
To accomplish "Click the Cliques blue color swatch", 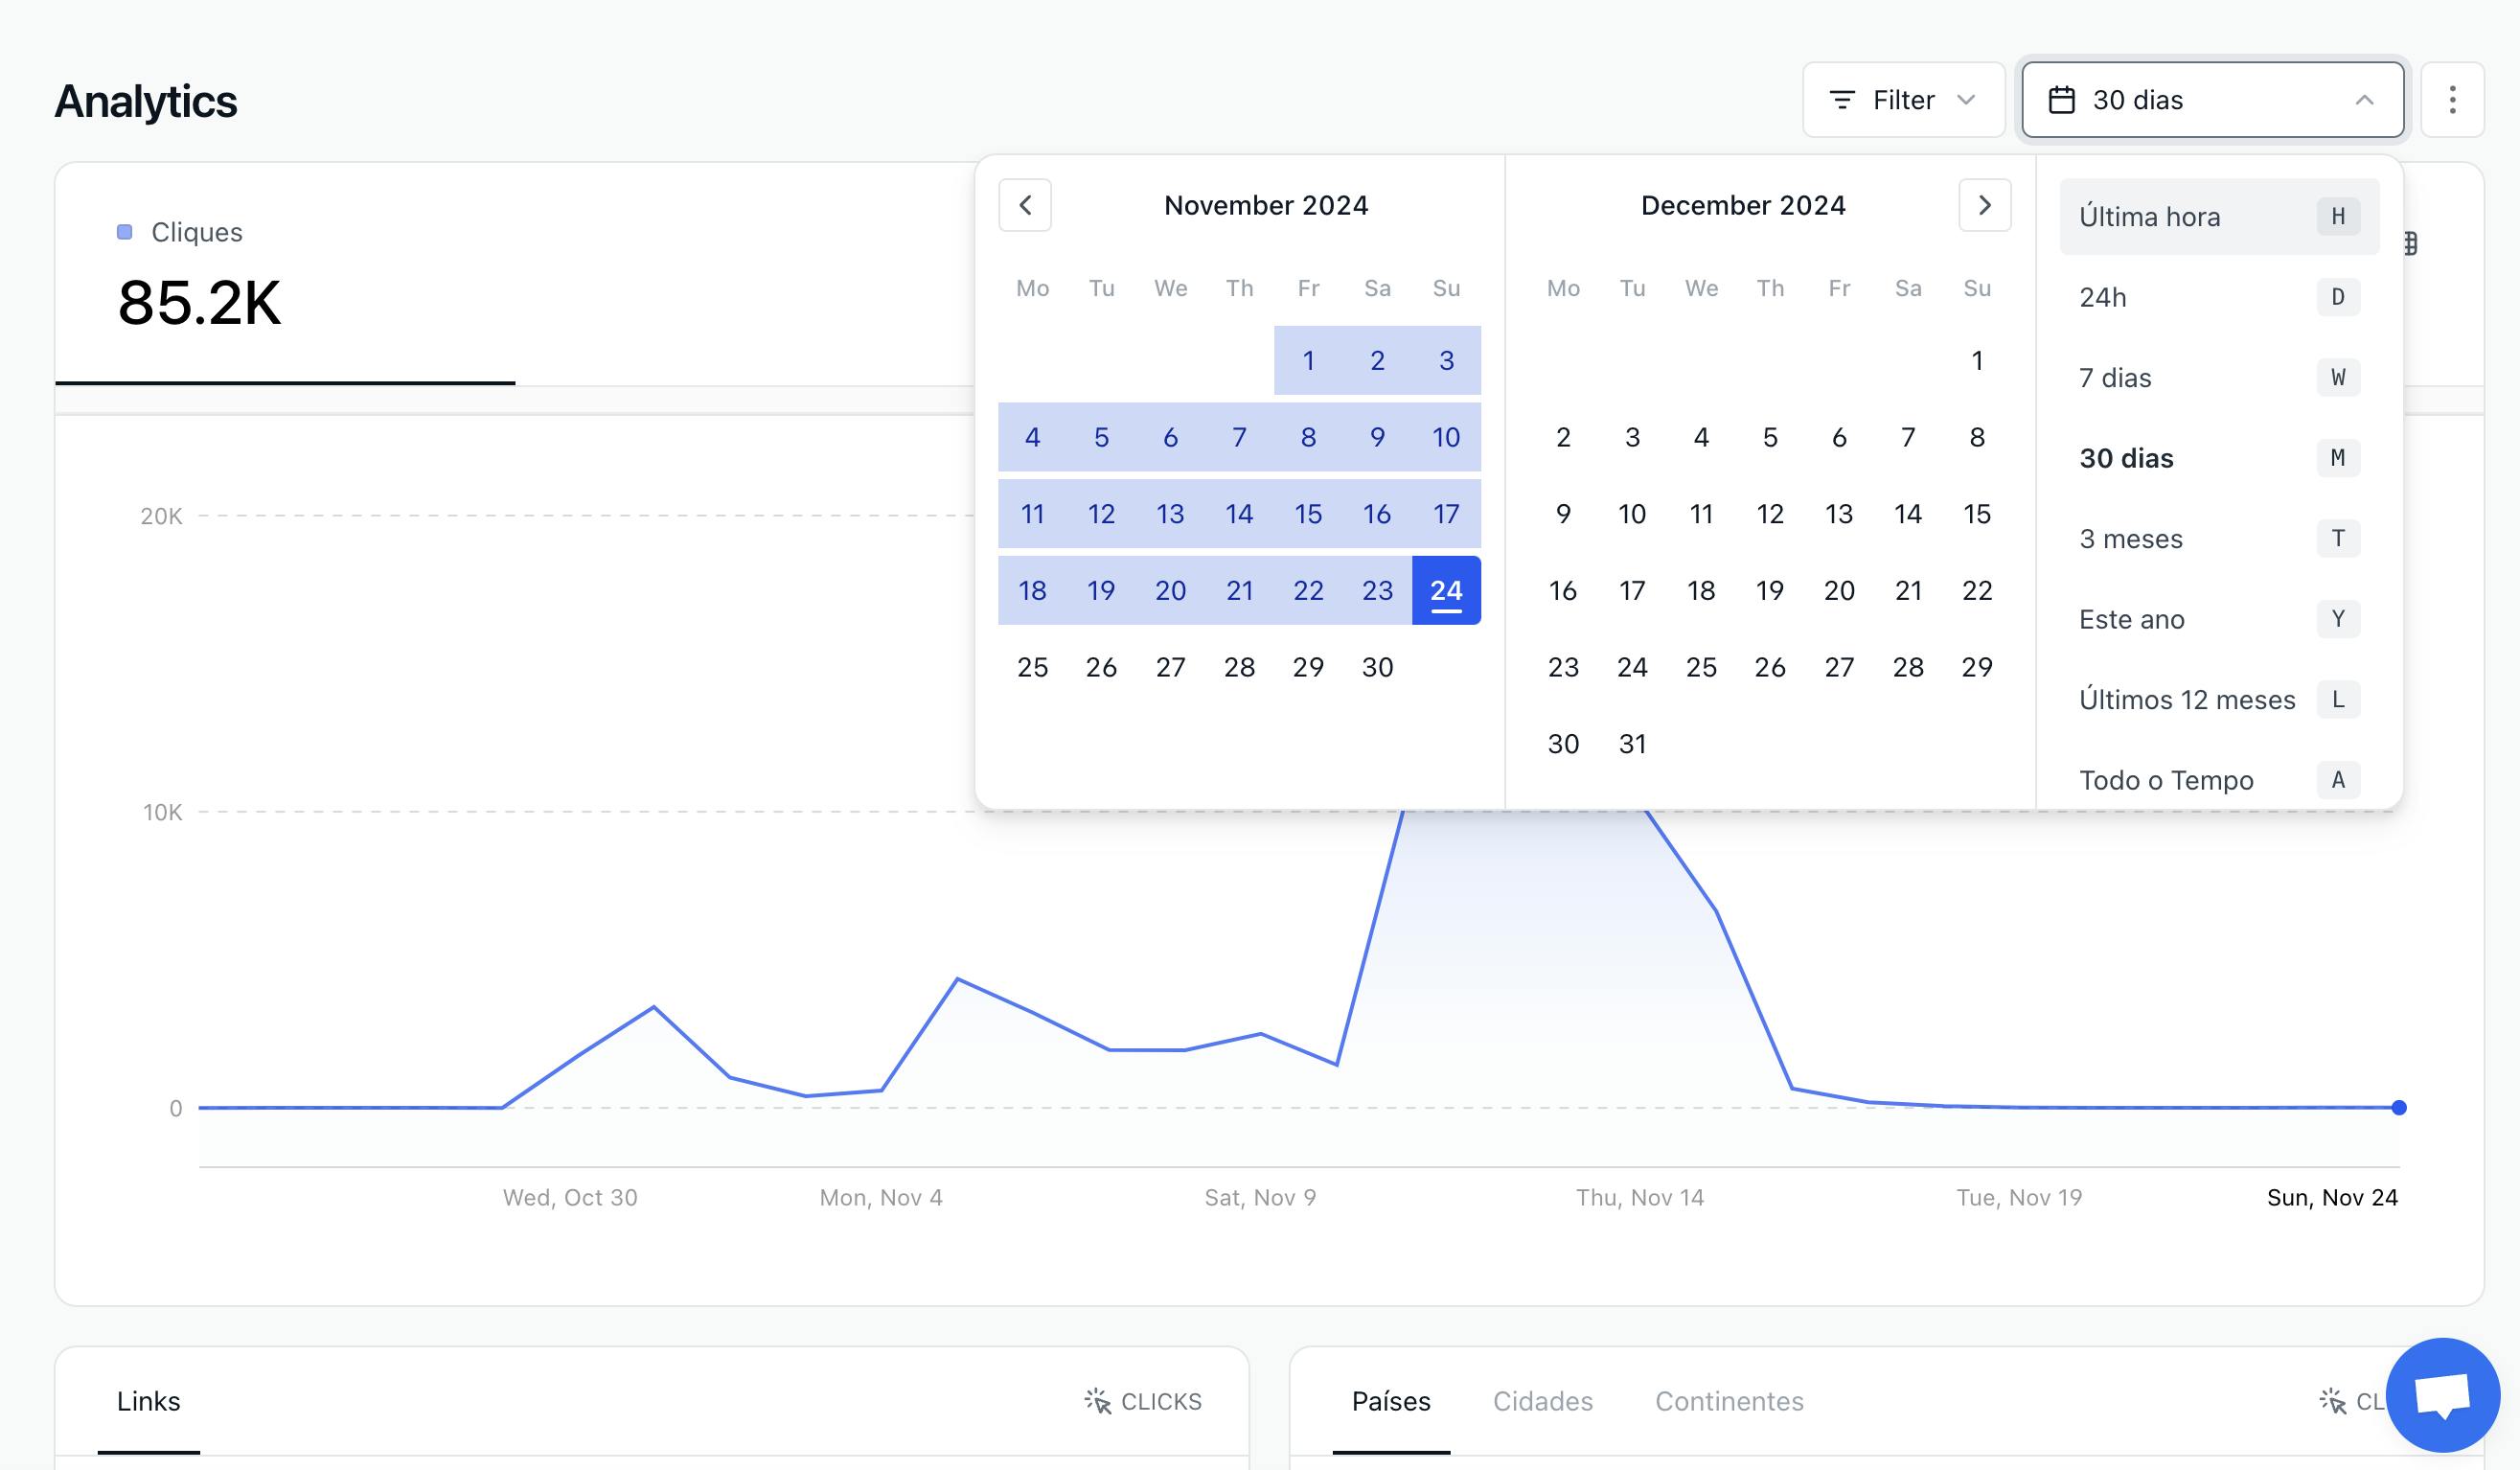I will 125,232.
